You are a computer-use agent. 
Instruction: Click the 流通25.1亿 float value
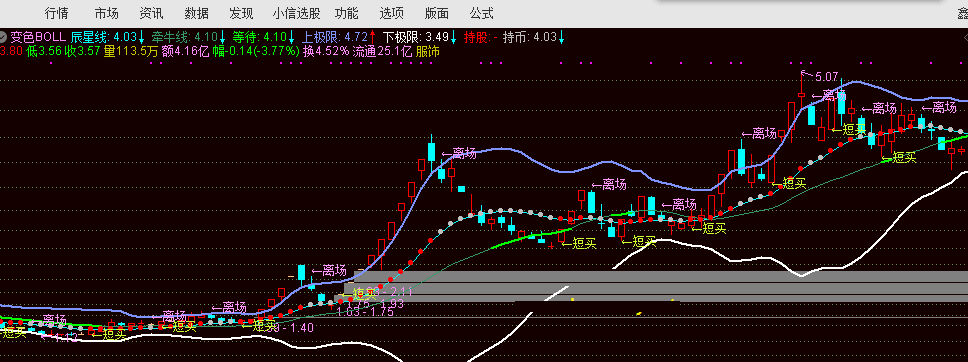[x=383, y=51]
